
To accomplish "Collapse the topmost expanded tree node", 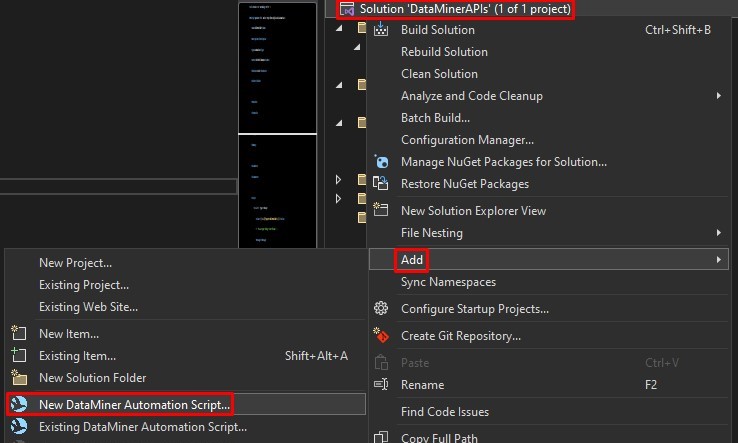I will 339,28.
